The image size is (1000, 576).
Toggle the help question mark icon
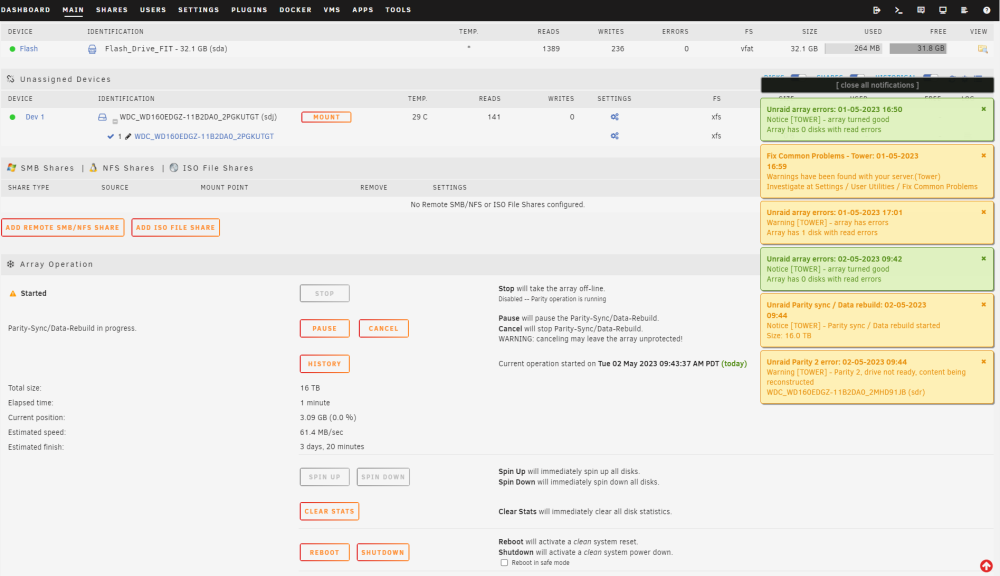pos(987,10)
